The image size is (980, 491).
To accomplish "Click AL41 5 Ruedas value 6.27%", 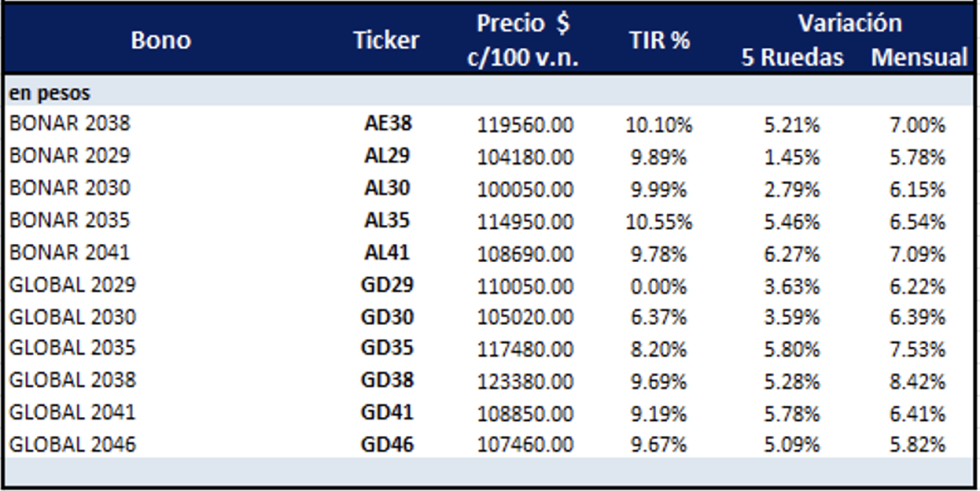I will (794, 252).
